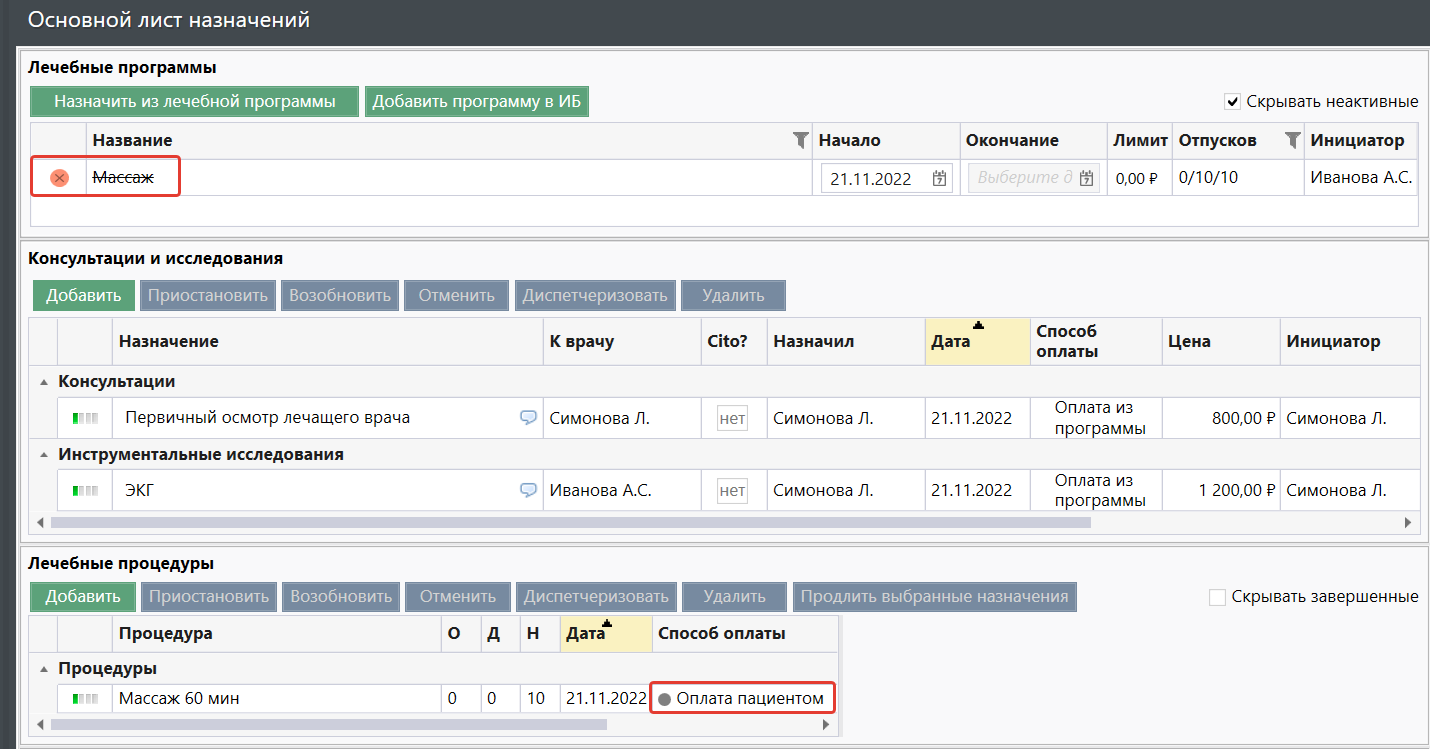Image resolution: width=1430 pixels, height=749 pixels.
Task: Toggle the Cito 'нет' switch for ЭКГ
Action: pos(732,490)
